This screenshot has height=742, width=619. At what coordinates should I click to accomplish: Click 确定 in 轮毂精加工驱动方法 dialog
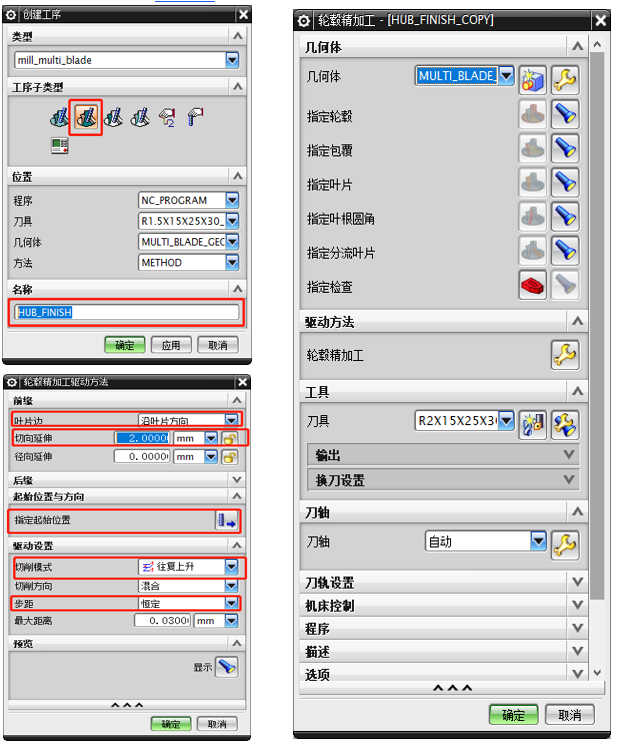coord(171,724)
